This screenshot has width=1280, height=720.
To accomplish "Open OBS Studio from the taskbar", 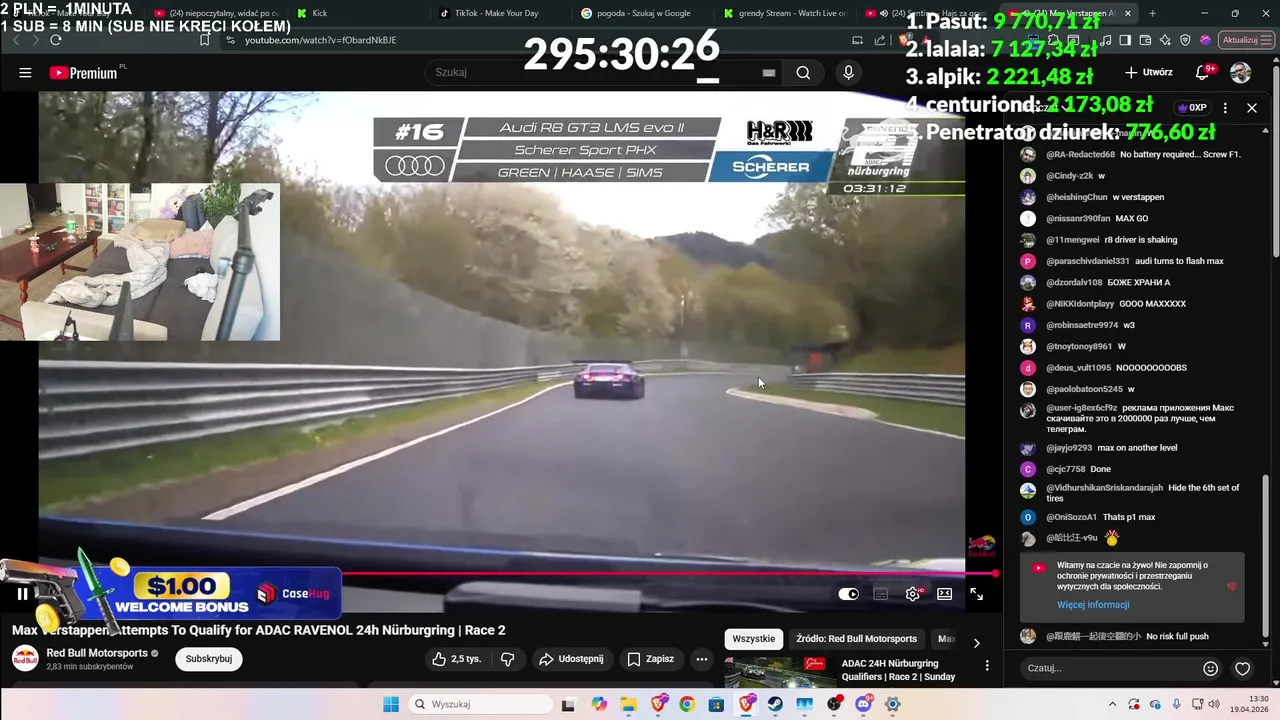I will 834,704.
